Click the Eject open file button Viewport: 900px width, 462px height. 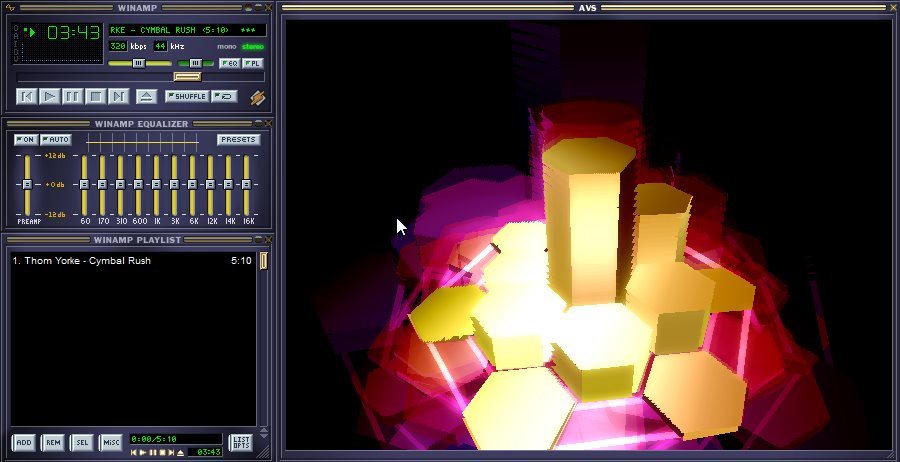(146, 96)
